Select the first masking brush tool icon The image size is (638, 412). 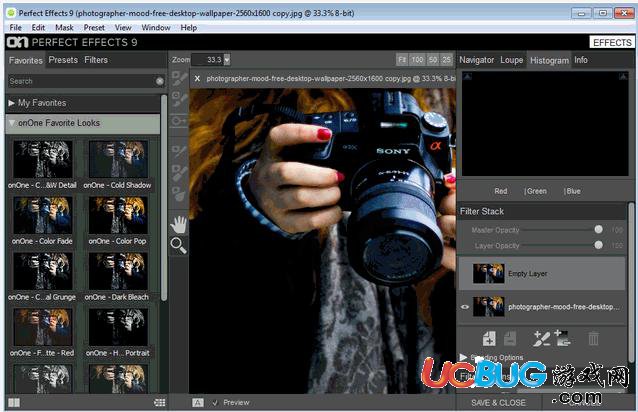click(x=178, y=78)
